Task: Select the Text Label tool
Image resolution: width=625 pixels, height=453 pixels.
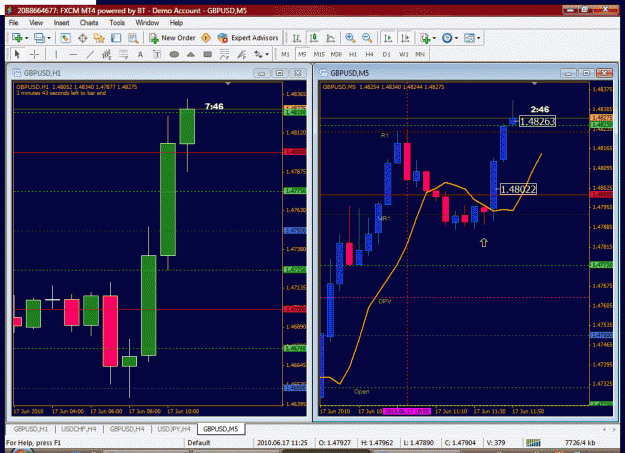Action: pyautogui.click(x=157, y=54)
